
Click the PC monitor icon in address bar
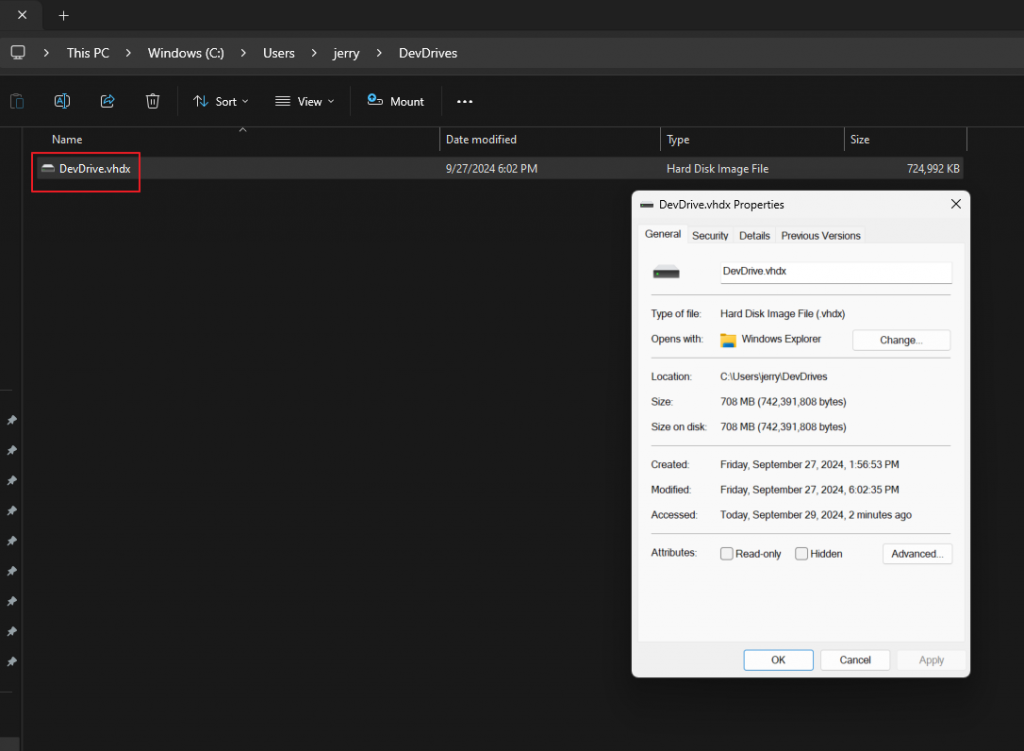[x=18, y=53]
